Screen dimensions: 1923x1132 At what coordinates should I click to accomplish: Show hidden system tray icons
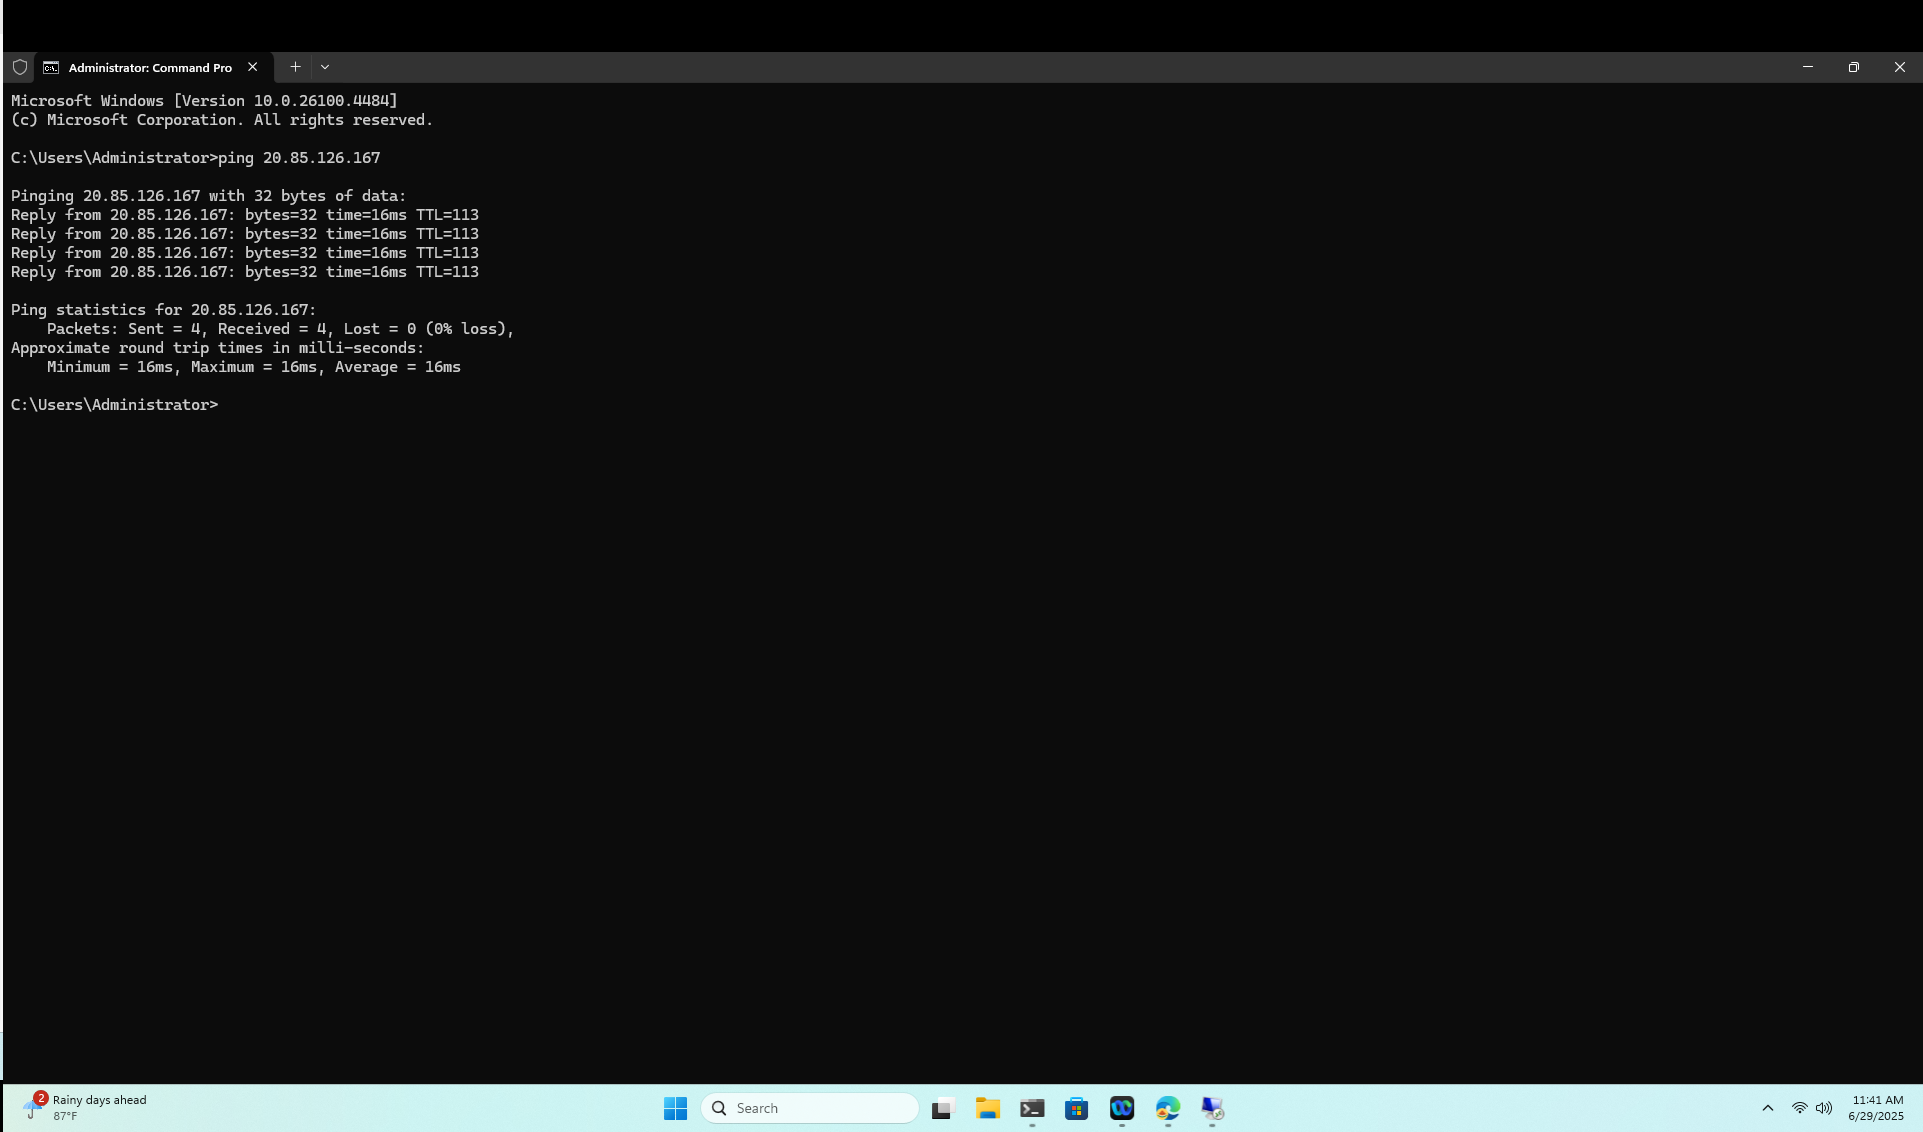pyautogui.click(x=1768, y=1108)
